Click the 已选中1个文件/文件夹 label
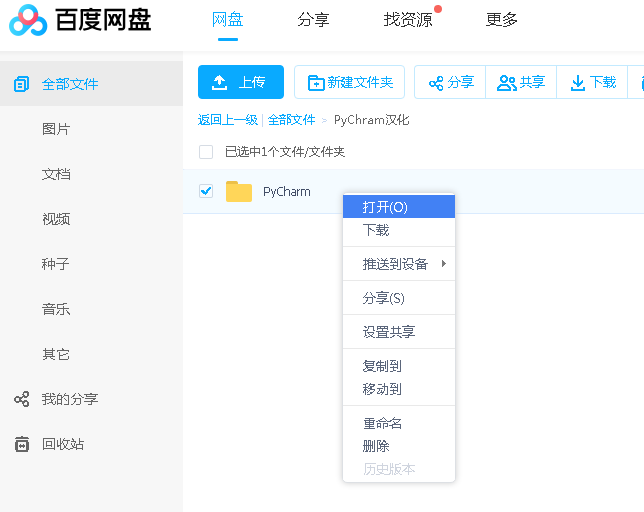This screenshot has width=644, height=512. click(x=285, y=152)
